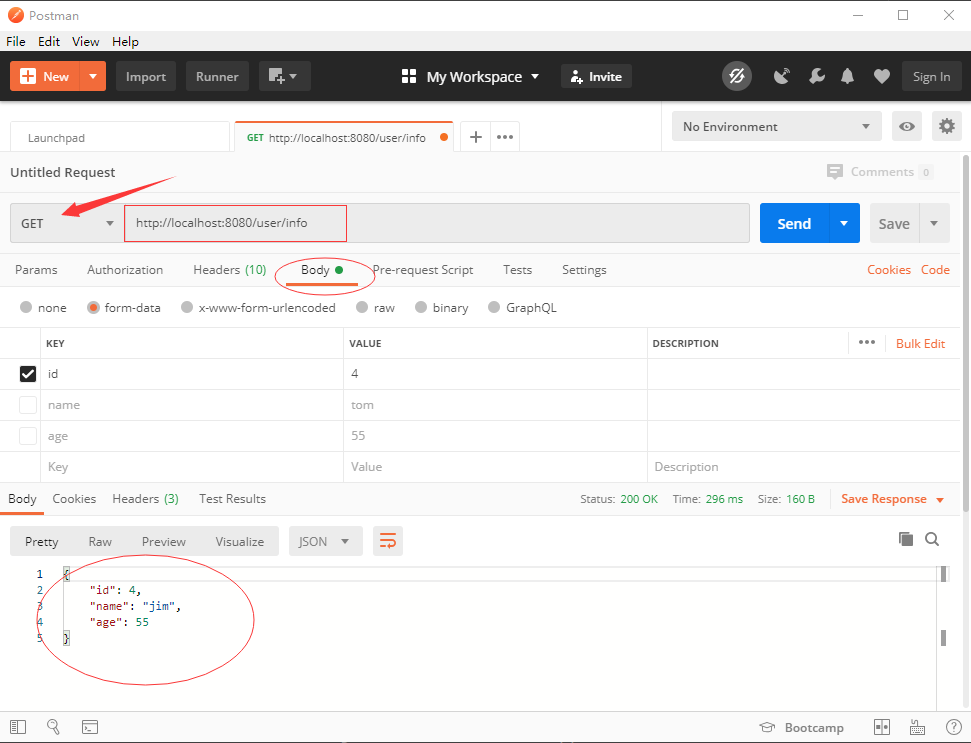Open the orange Code link
The height and width of the screenshot is (743, 971).
(x=935, y=270)
